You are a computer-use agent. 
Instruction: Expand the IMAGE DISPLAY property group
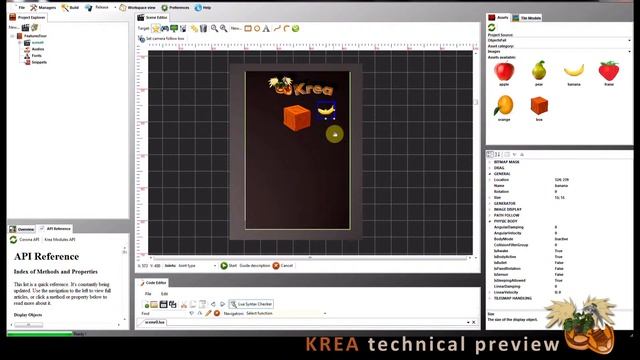(490, 209)
